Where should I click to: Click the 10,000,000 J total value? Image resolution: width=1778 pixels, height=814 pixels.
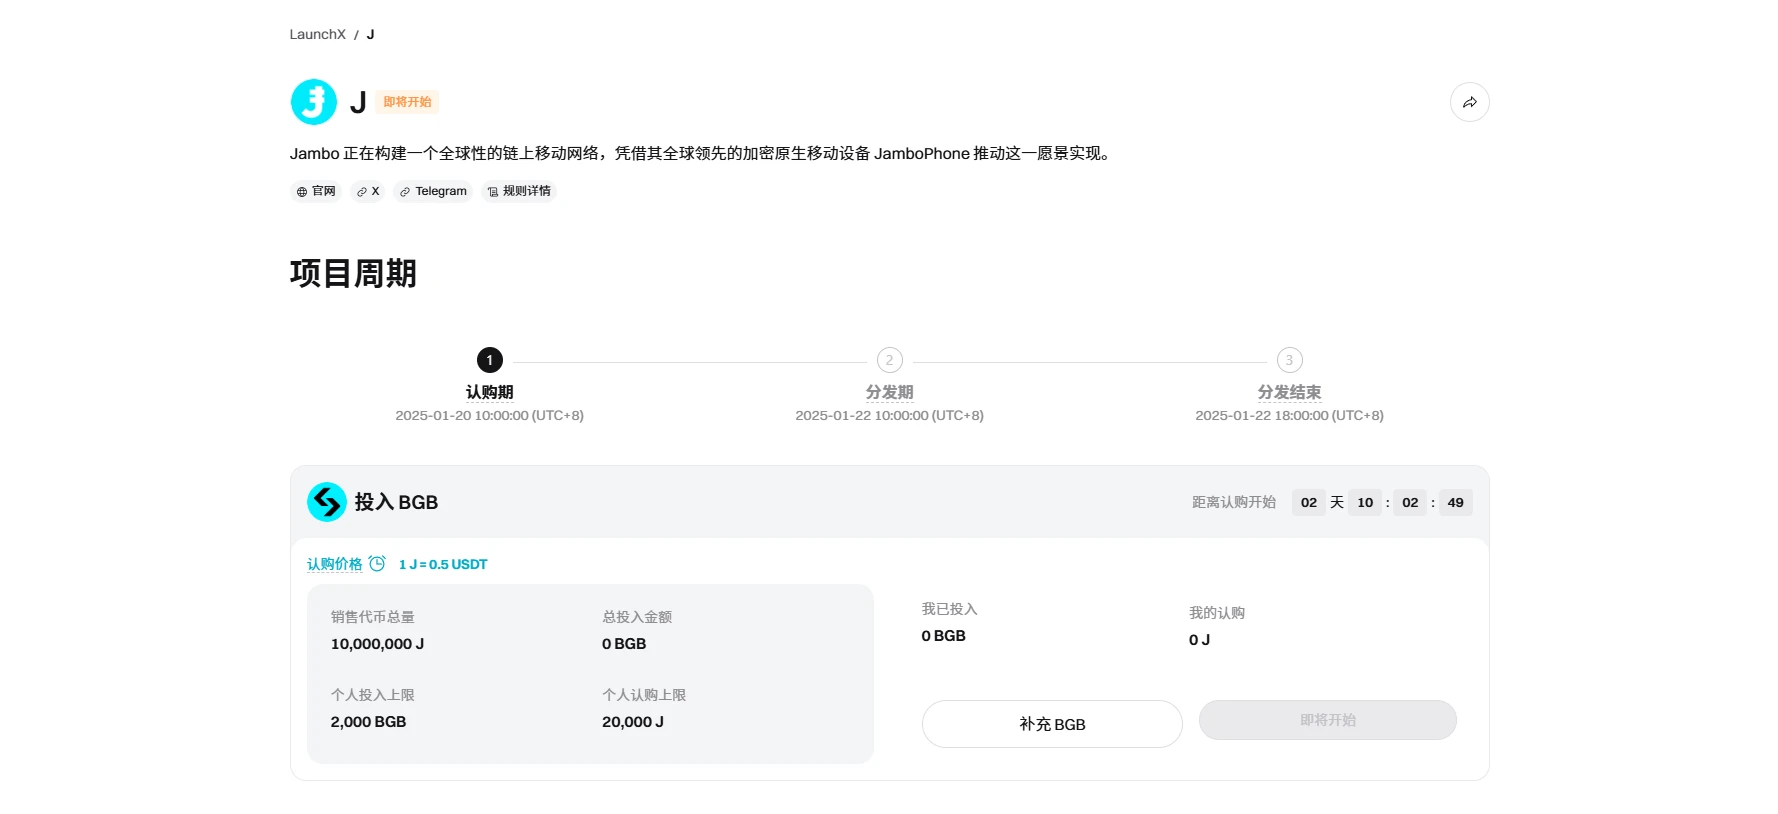pos(378,644)
